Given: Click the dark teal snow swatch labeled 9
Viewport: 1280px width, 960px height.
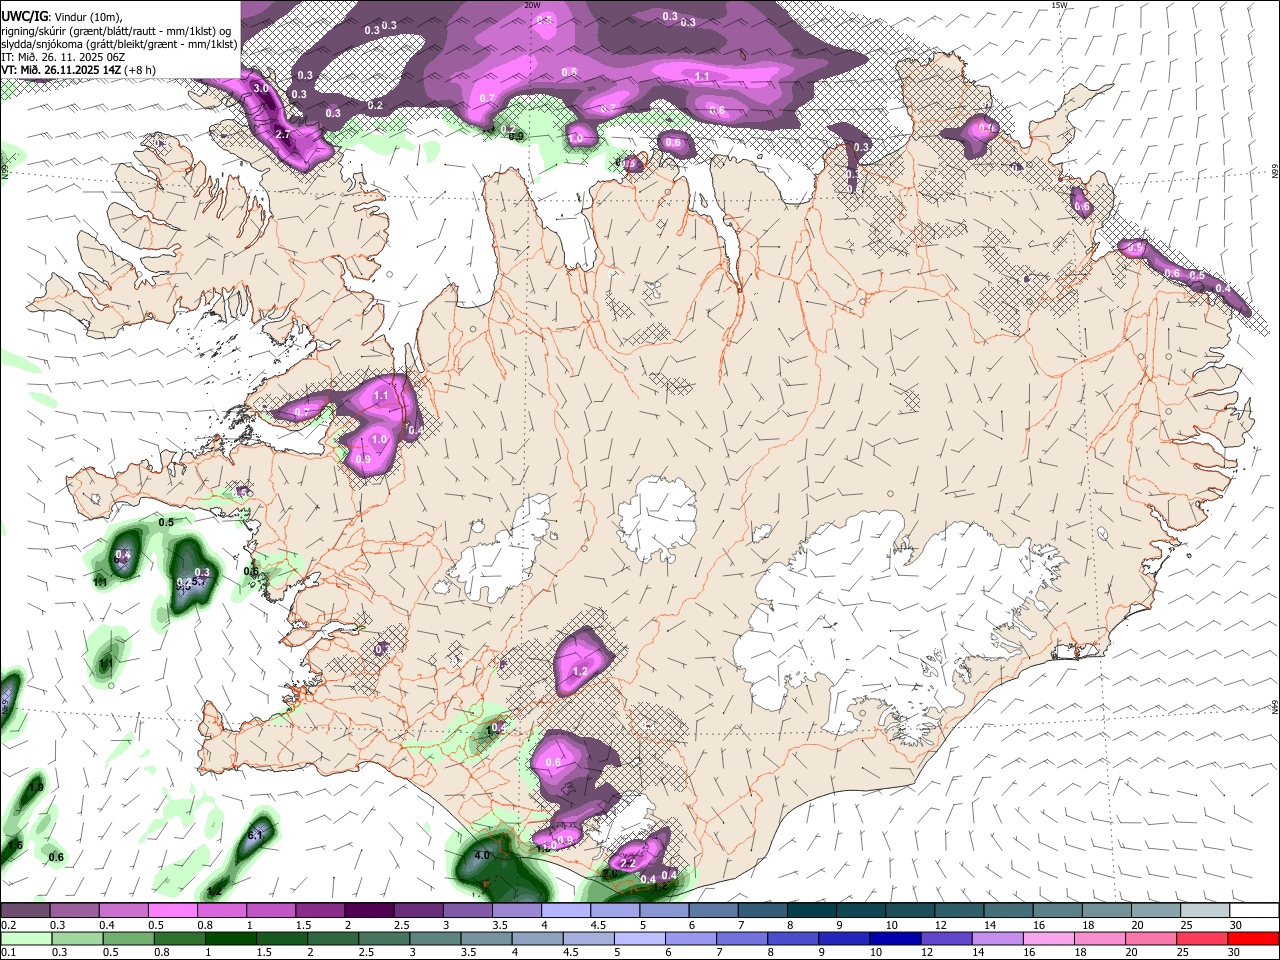Looking at the screenshot, I should pyautogui.click(x=859, y=910).
